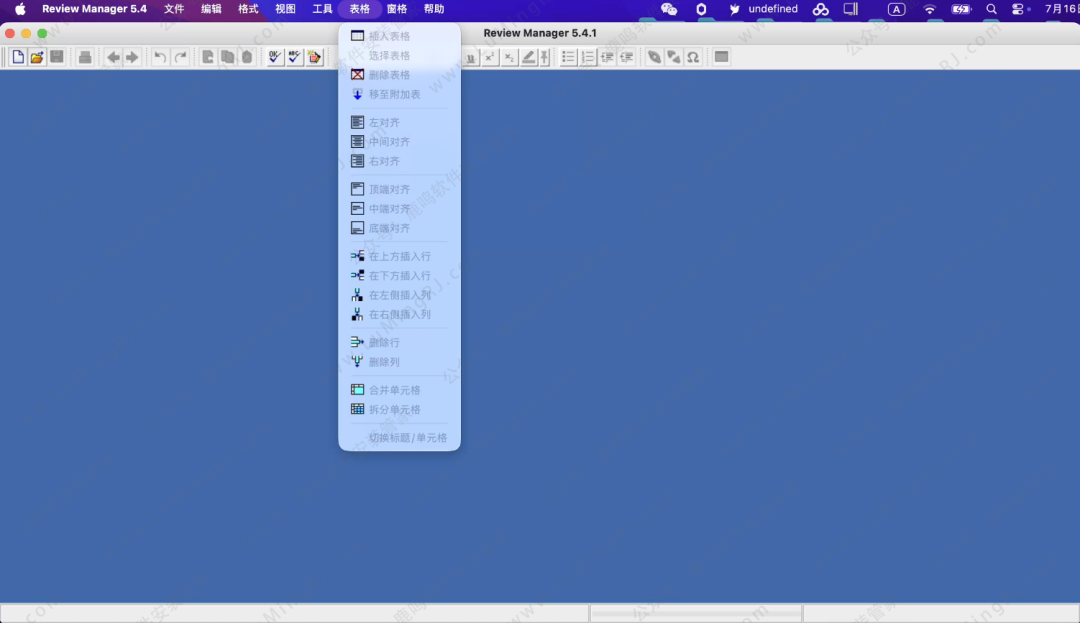This screenshot has height=623, width=1080.
Task: Click the OK validation checkmark icon
Action: (275, 57)
